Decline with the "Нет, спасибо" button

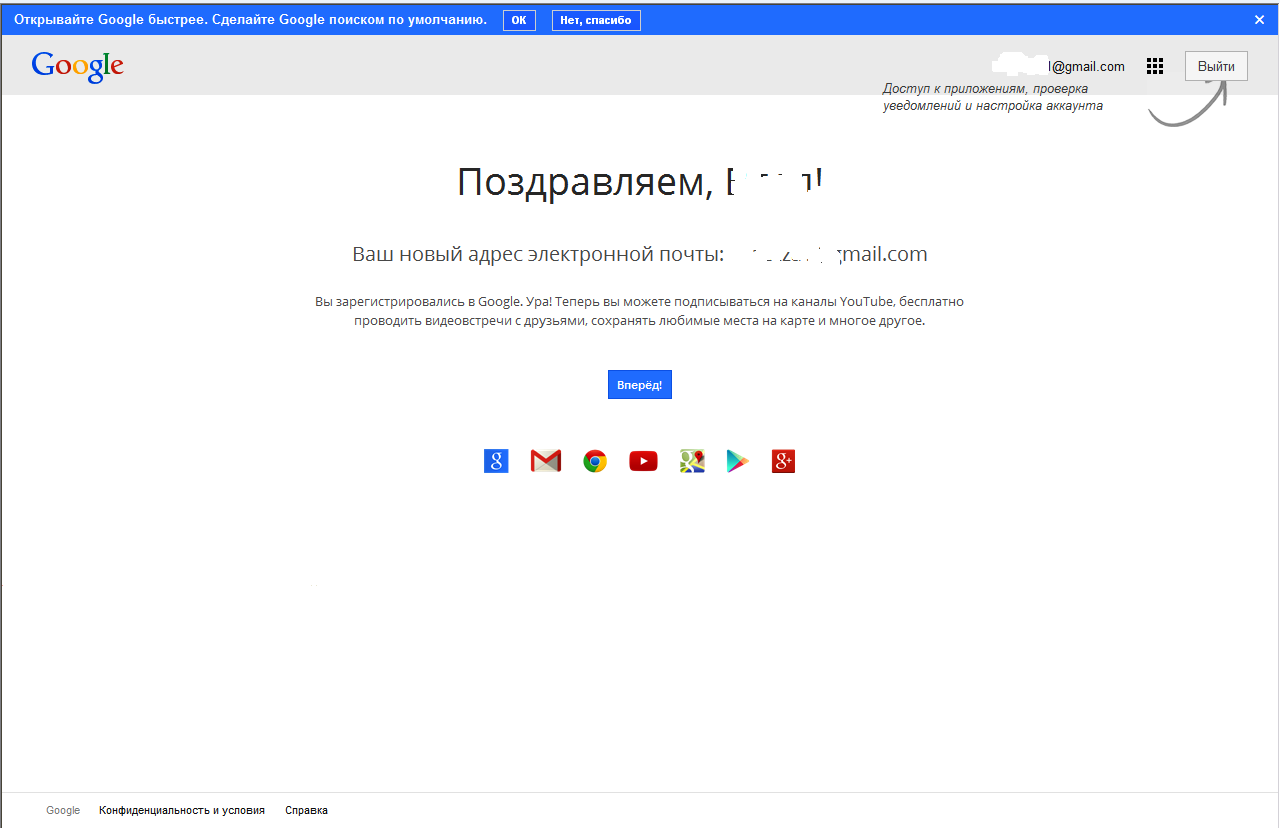coord(596,20)
